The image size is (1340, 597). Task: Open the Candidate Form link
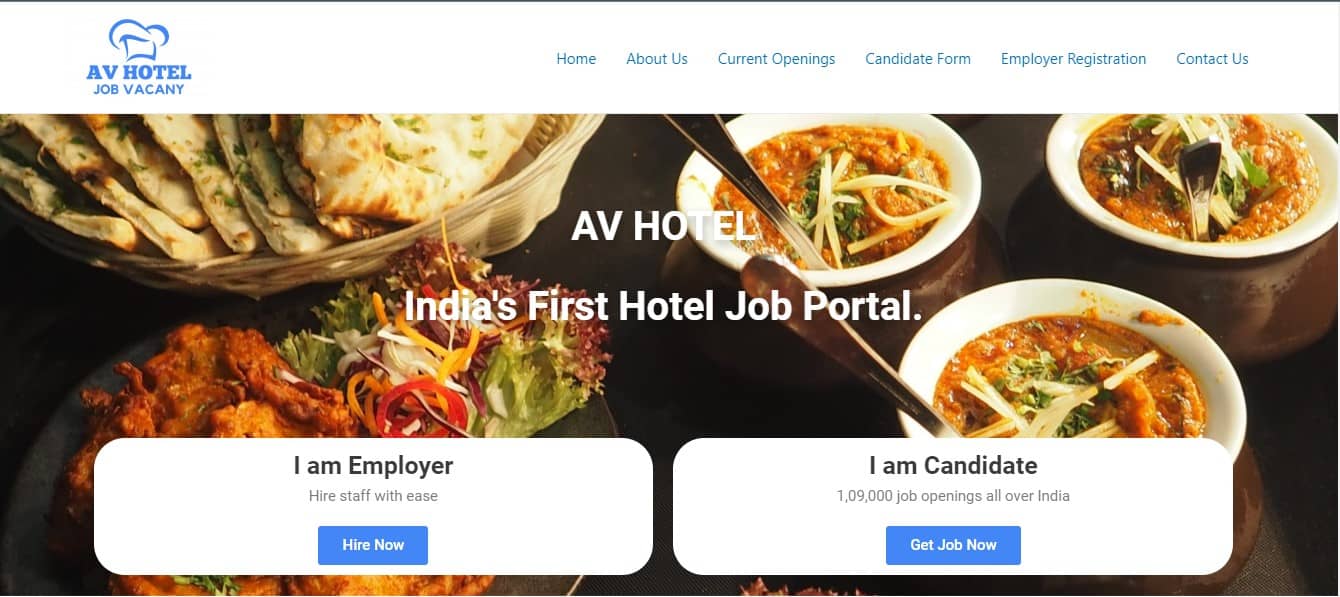918,59
